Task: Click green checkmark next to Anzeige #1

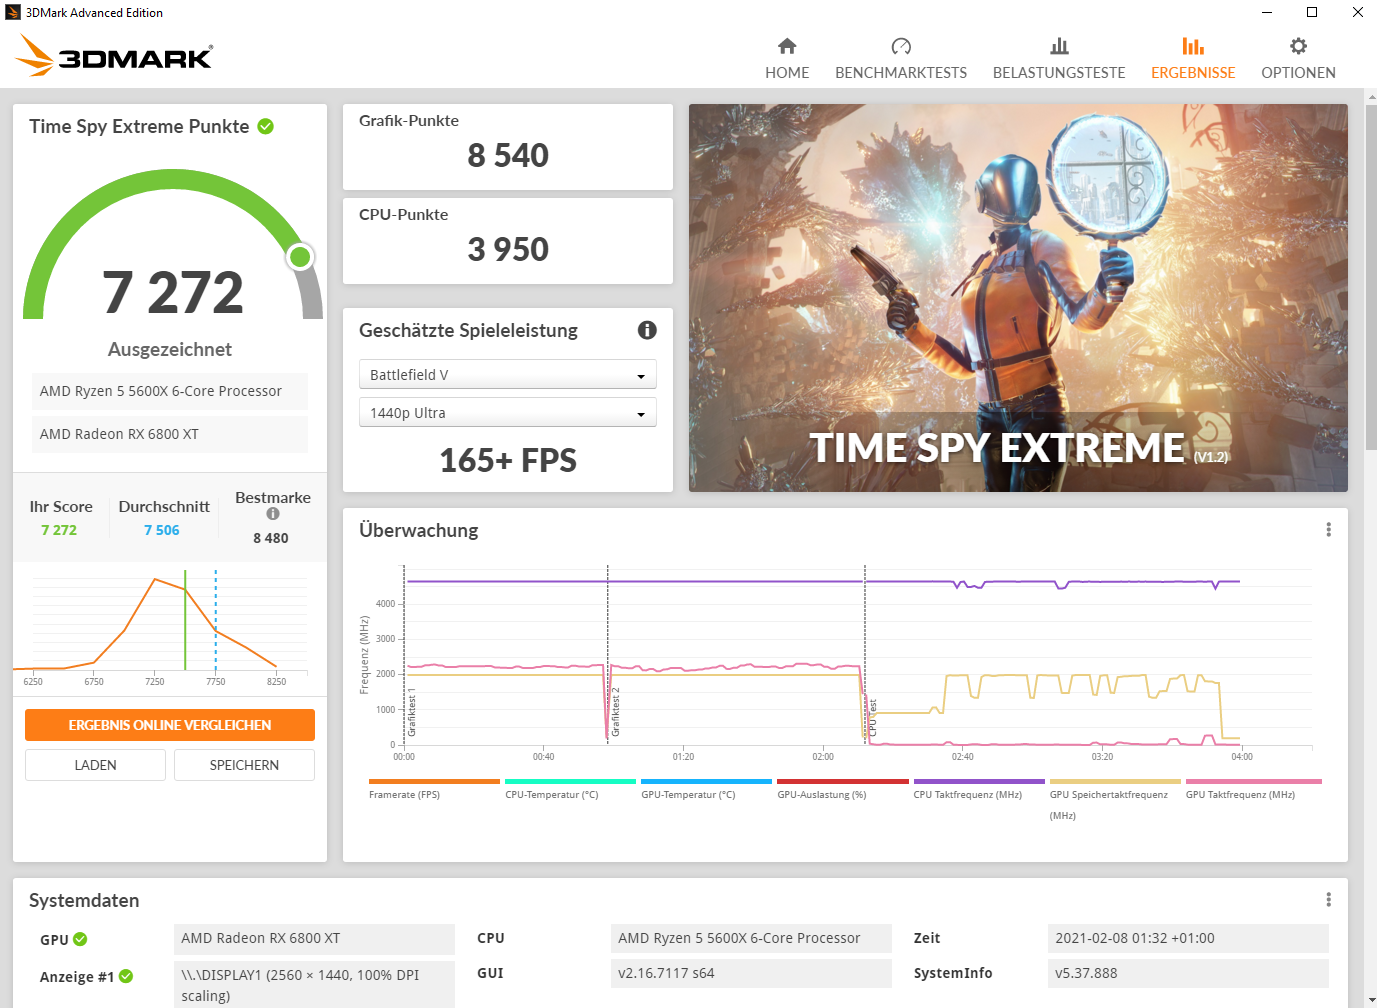Action: tap(126, 976)
